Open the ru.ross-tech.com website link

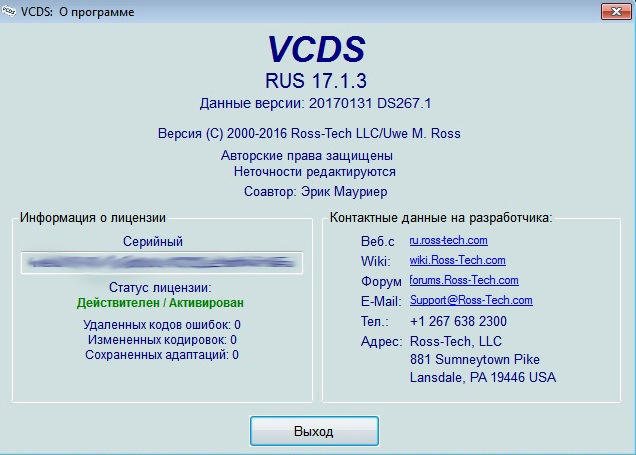pos(448,240)
